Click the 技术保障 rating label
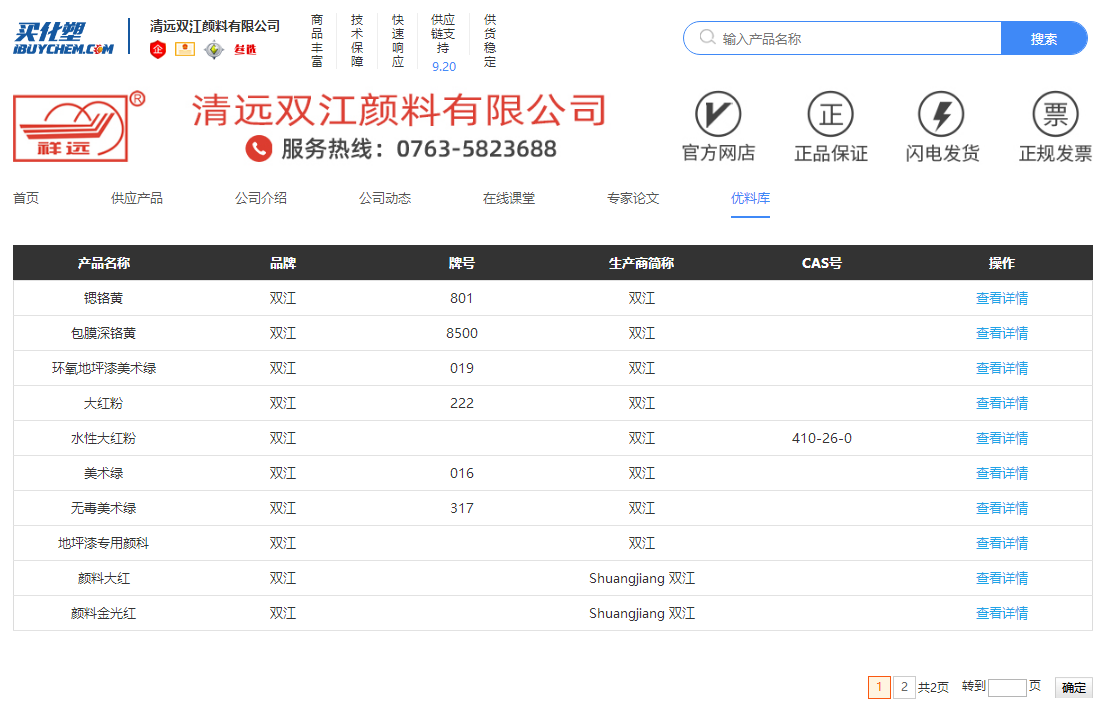This screenshot has height=704, width=1106. coord(358,41)
